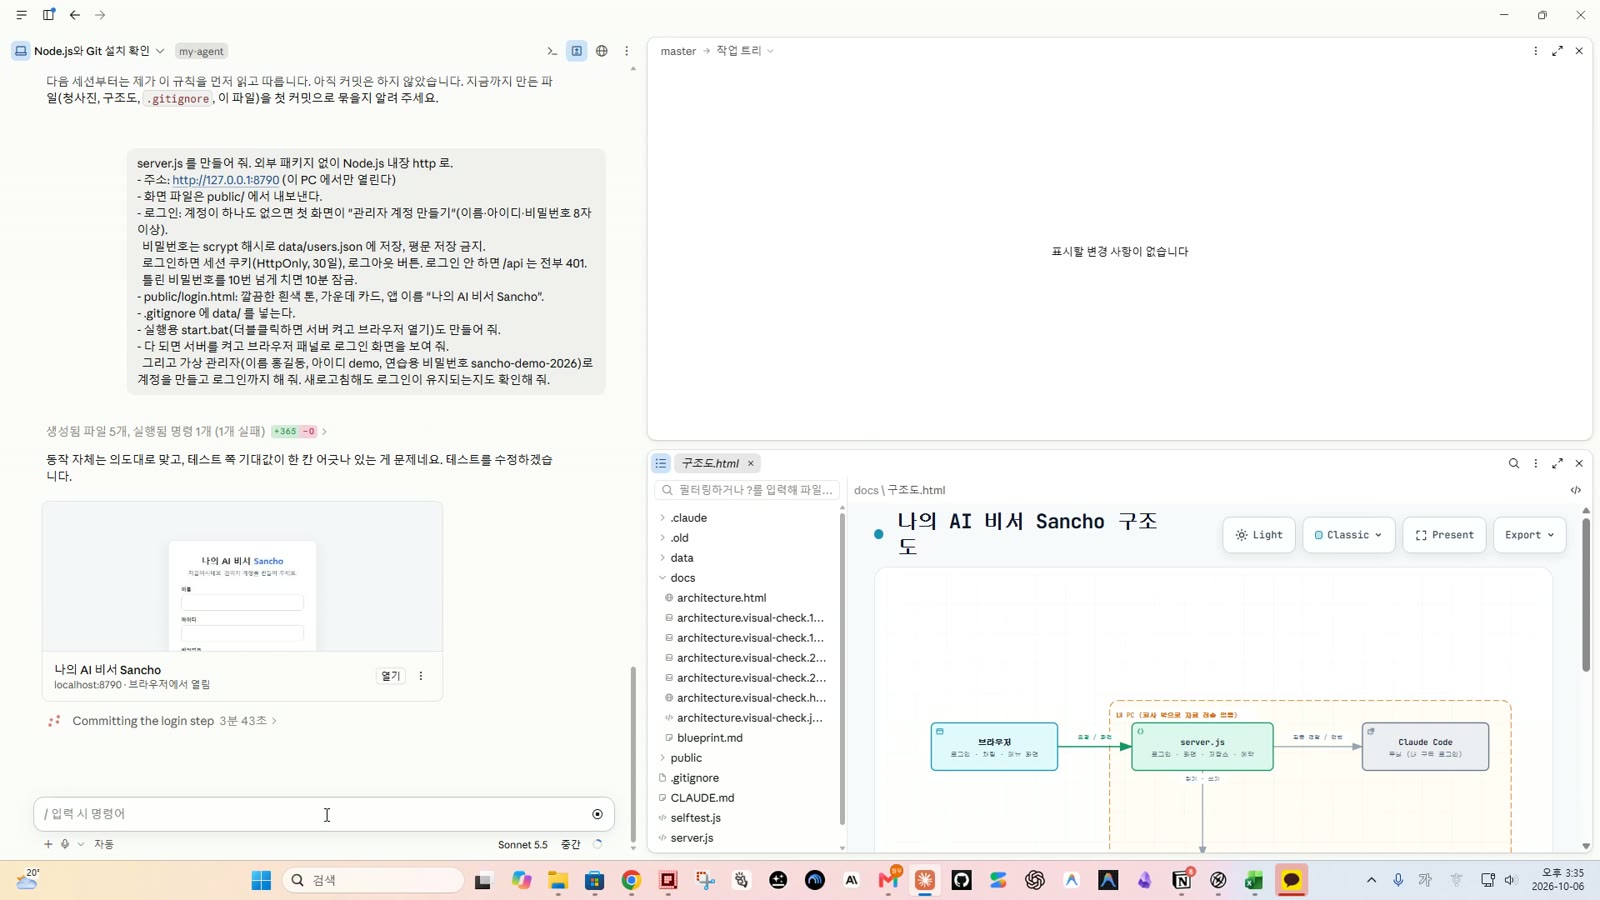Toggle the sidebar panel icon
Viewport: 1600px width, 900px height.
click(x=49, y=15)
